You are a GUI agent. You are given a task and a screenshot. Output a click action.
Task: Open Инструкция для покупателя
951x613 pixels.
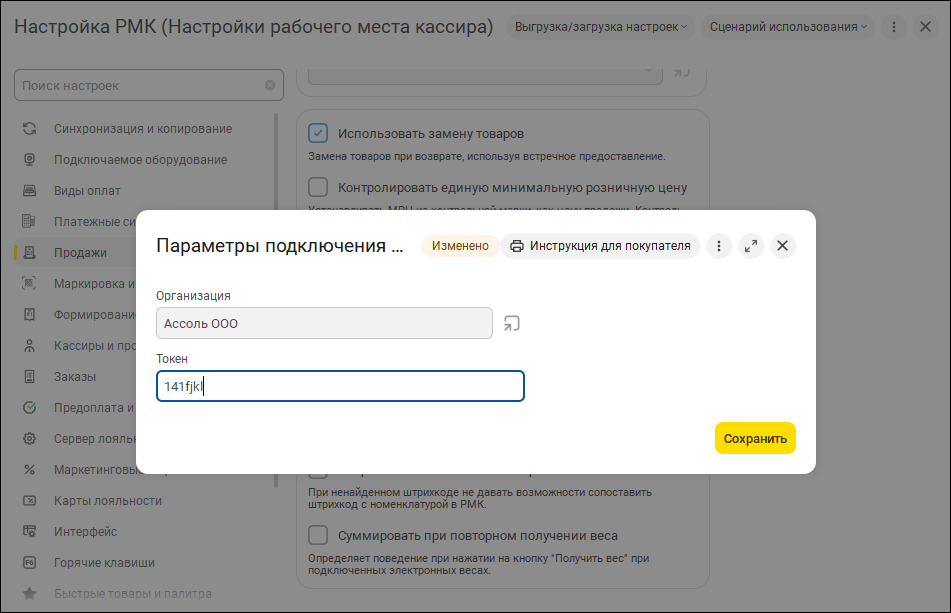(600, 246)
